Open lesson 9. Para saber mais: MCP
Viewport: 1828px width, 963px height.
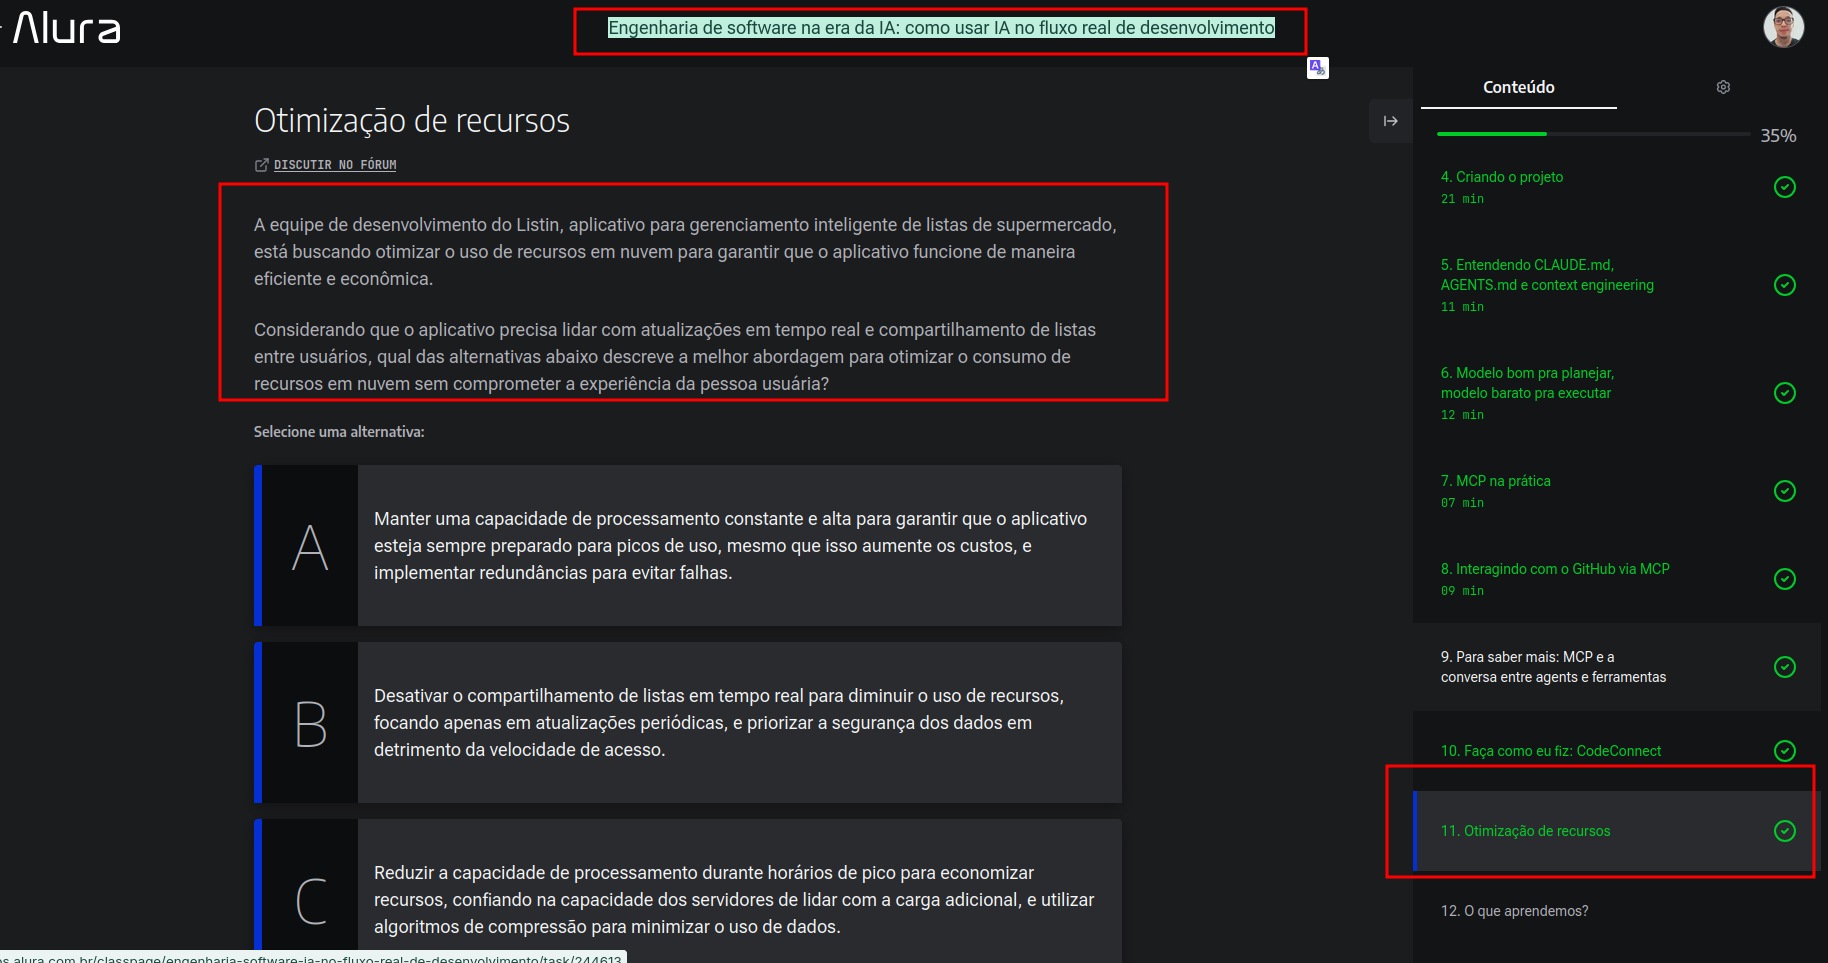1553,667
